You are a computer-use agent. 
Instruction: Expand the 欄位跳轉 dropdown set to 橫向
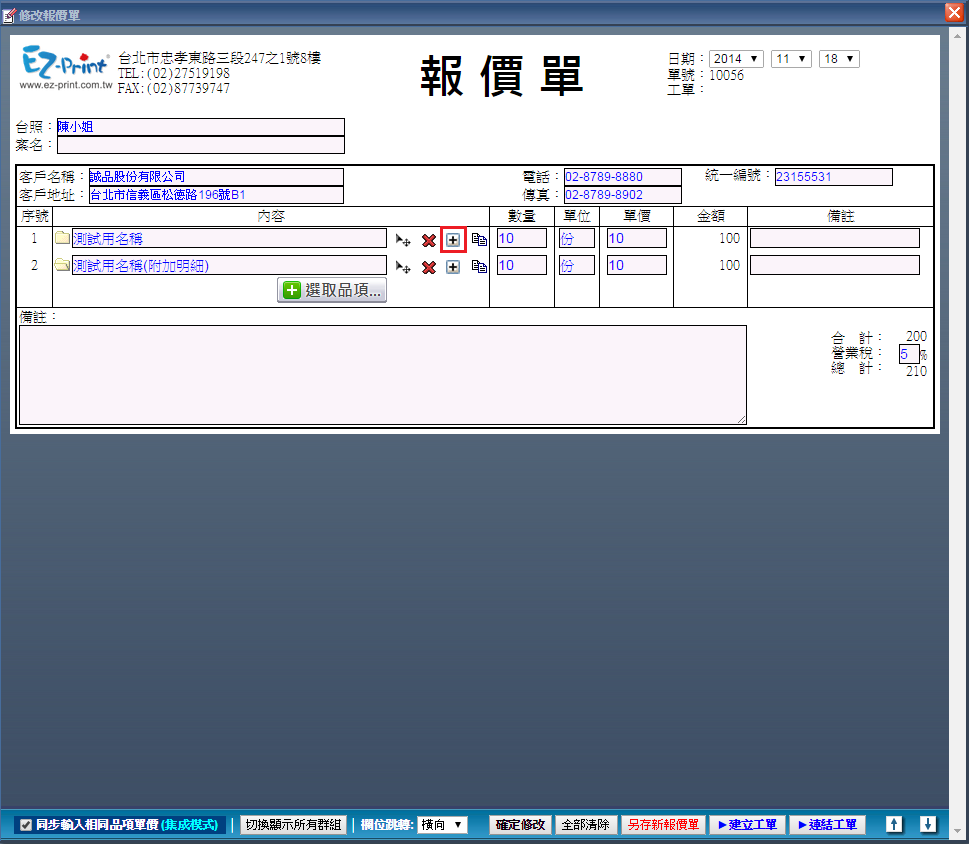[x=442, y=825]
